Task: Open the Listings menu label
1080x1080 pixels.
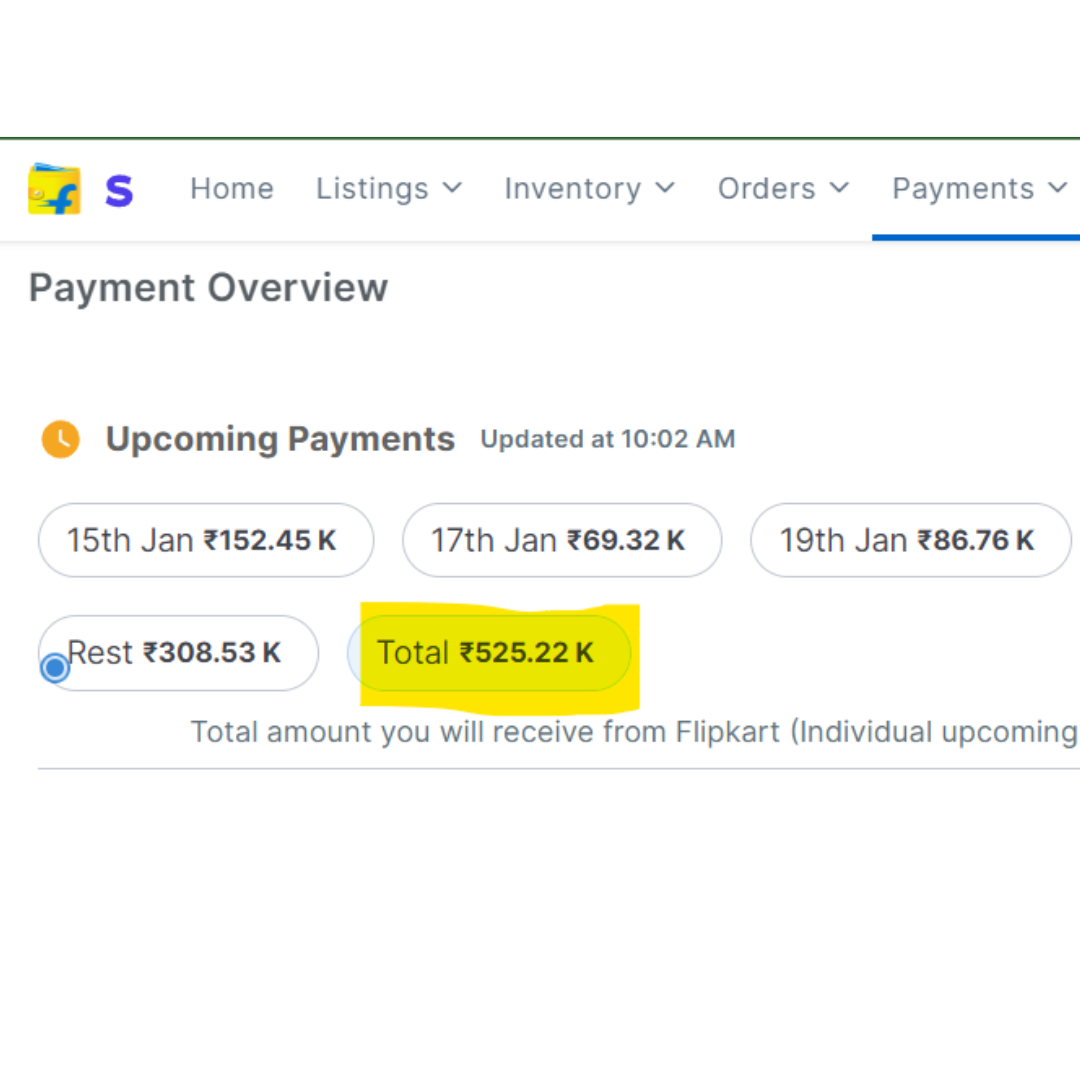Action: coord(372,189)
